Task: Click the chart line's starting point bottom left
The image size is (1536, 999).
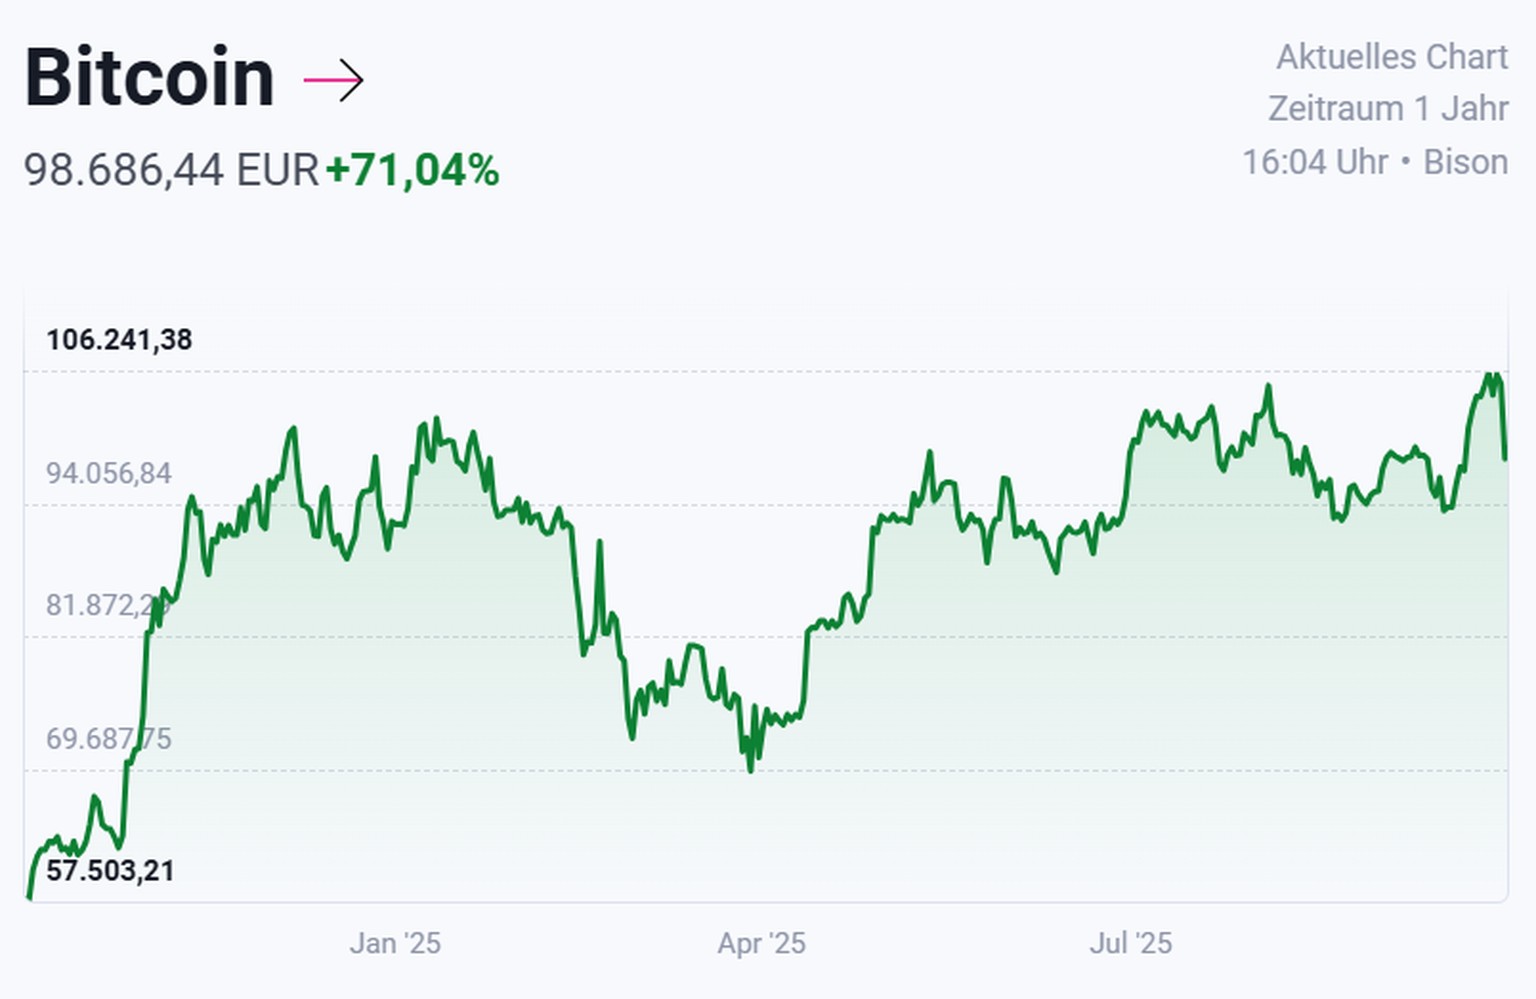Action: point(28,897)
